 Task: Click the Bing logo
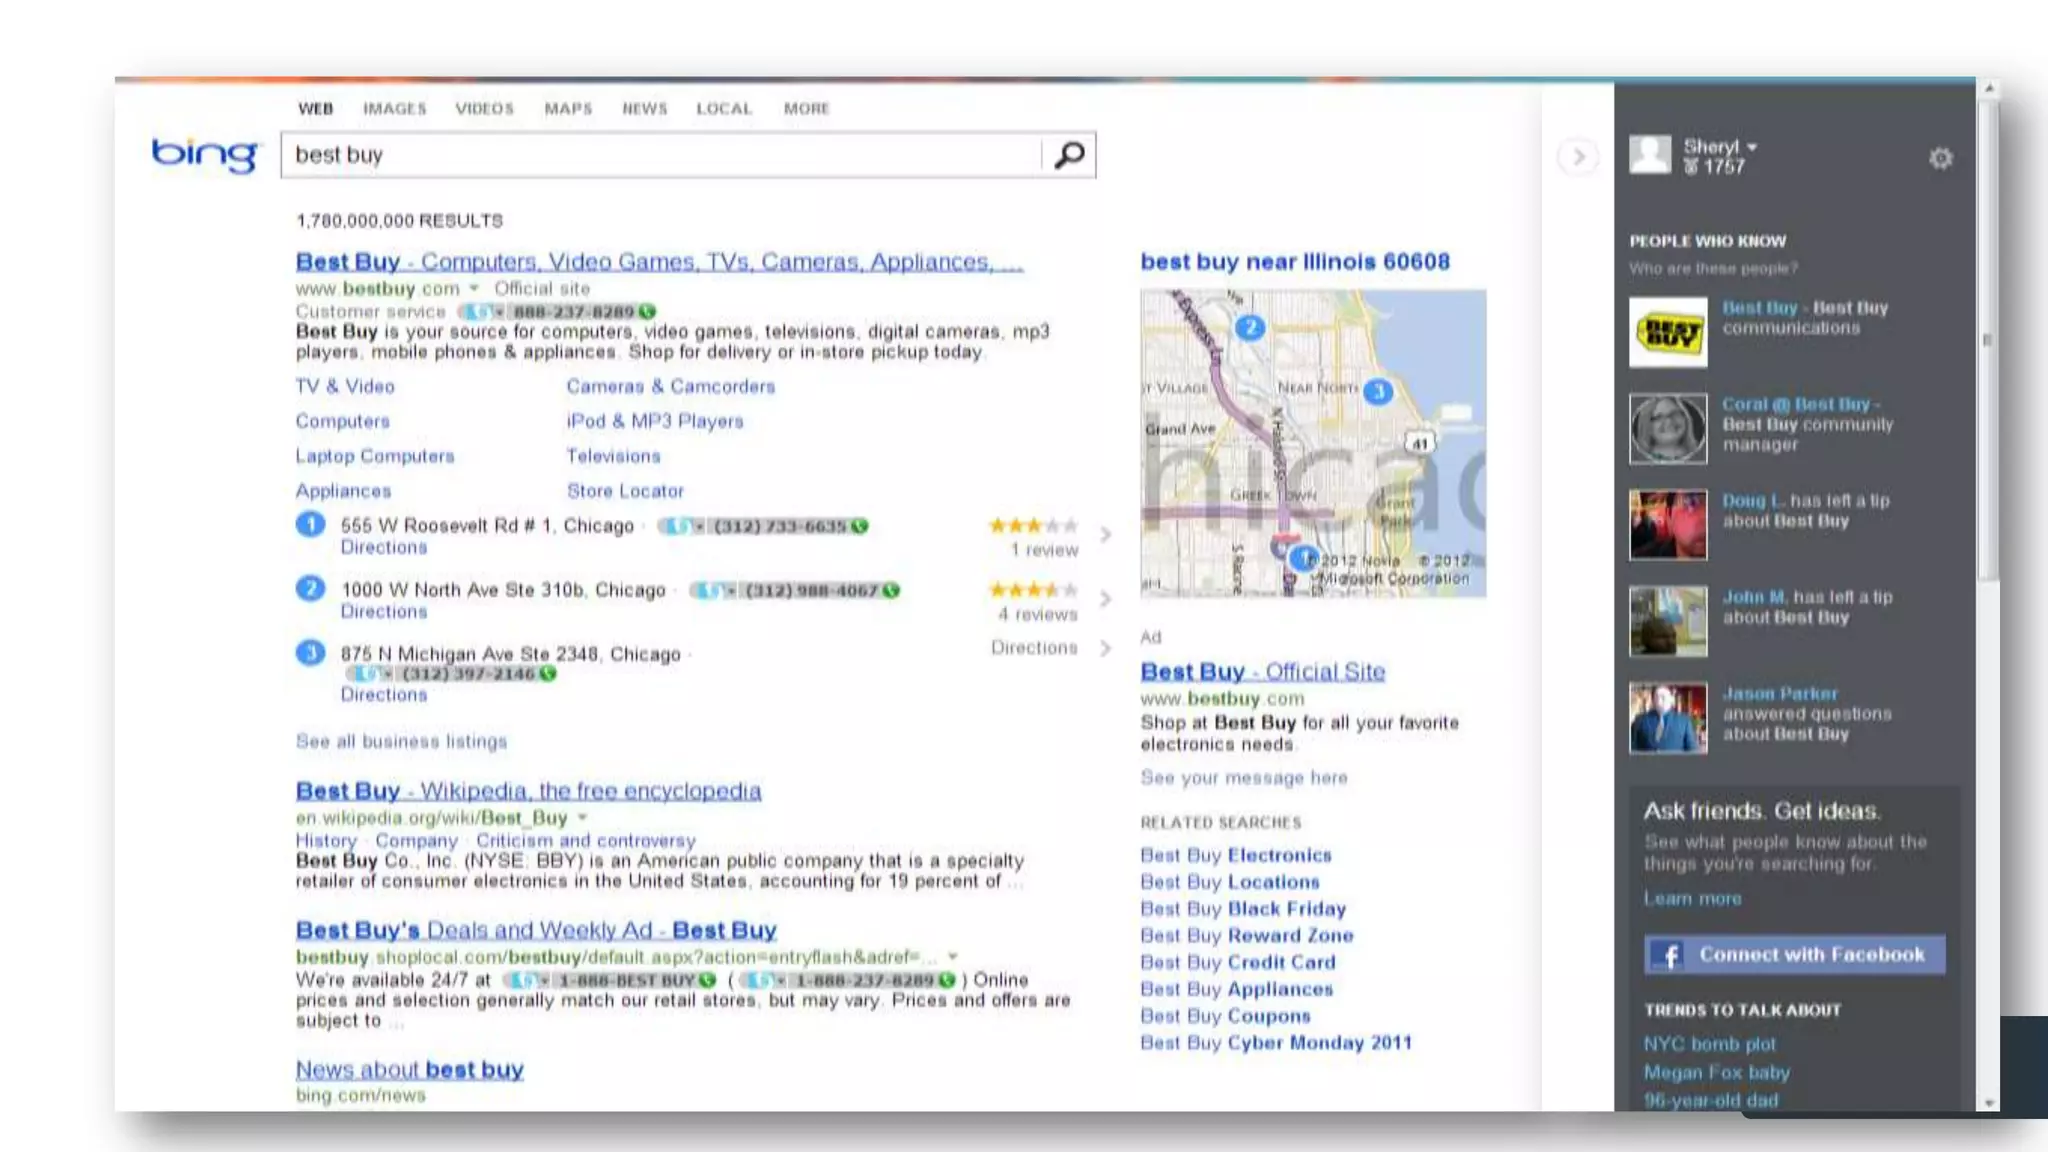coord(204,155)
